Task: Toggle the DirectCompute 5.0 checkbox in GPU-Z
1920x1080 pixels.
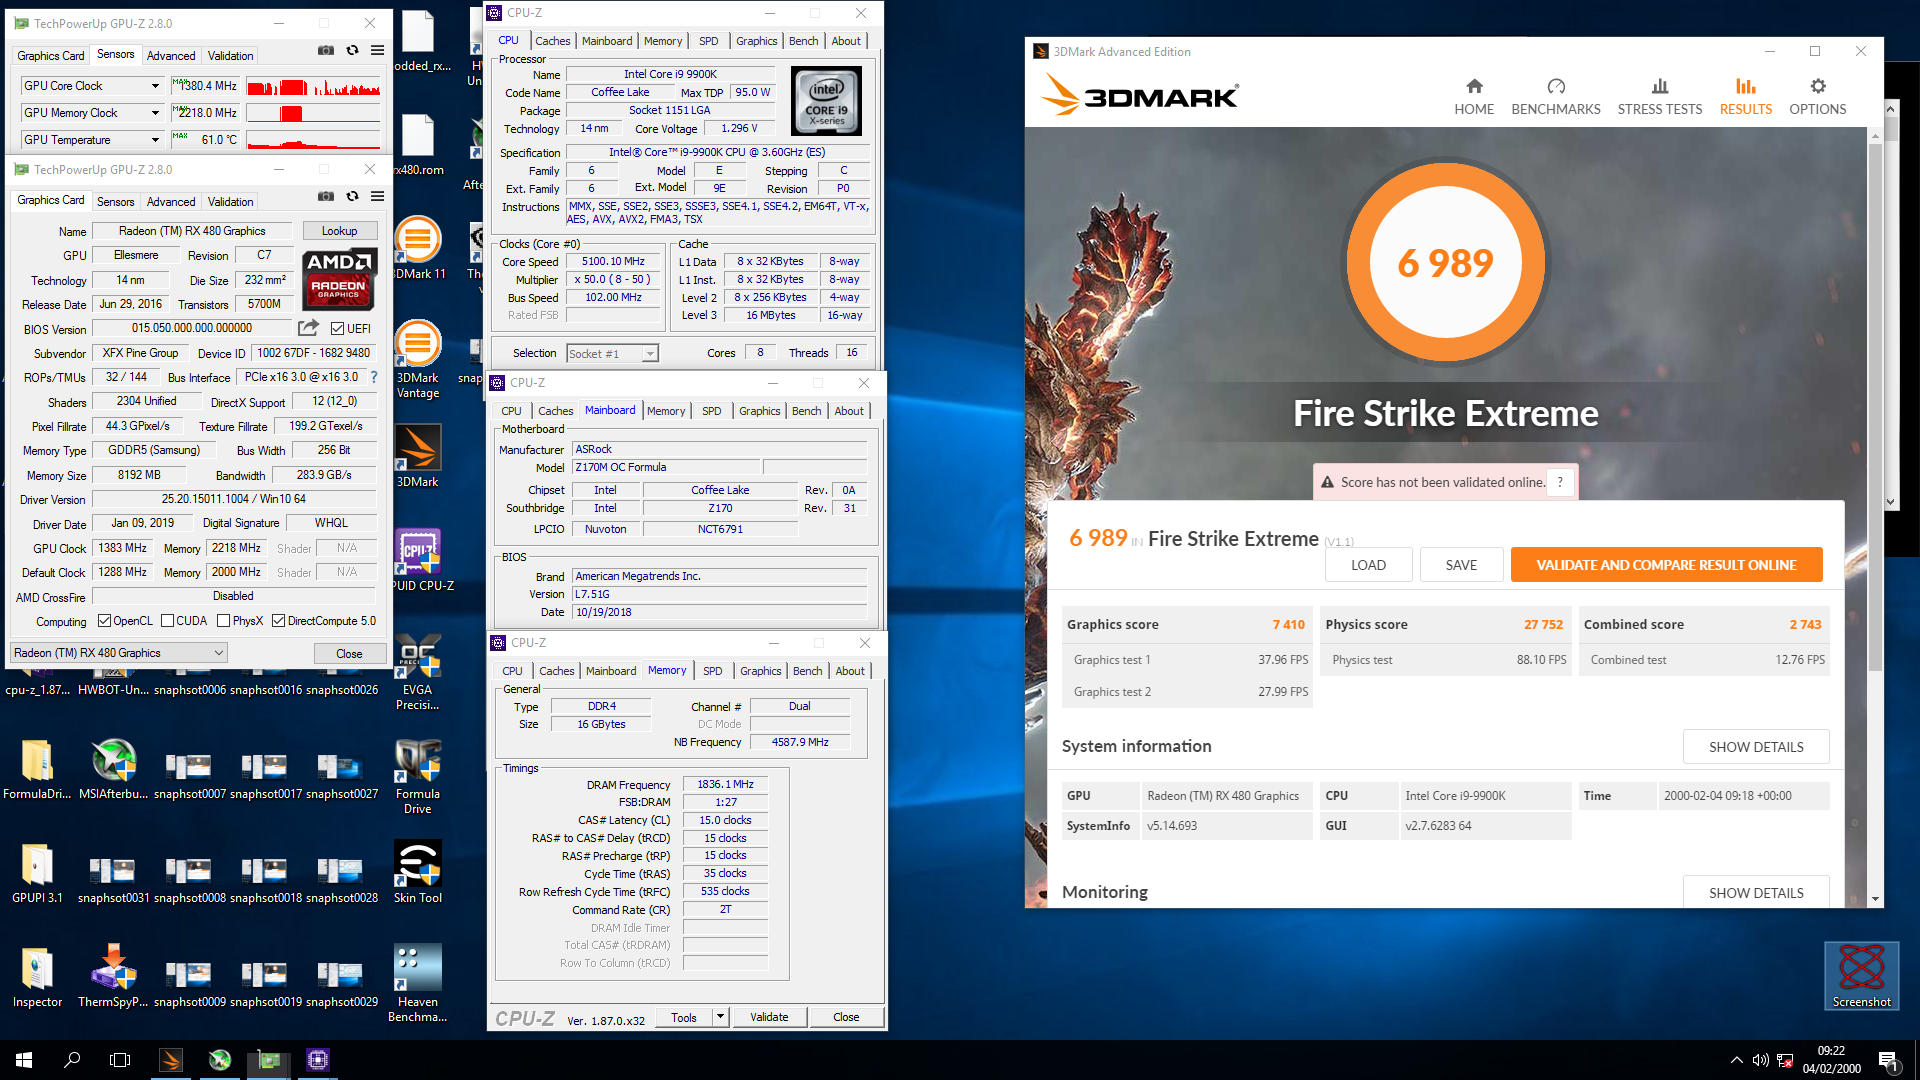Action: pyautogui.click(x=279, y=621)
